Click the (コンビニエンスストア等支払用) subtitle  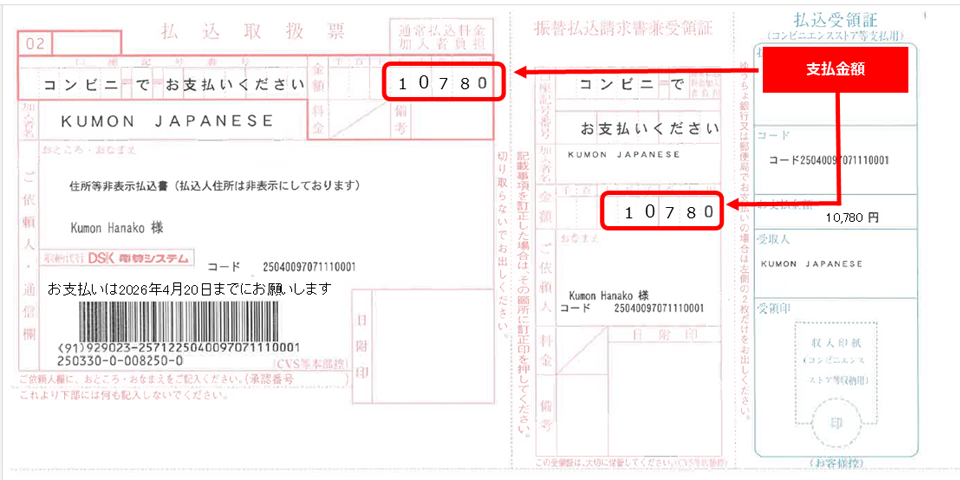(838, 35)
